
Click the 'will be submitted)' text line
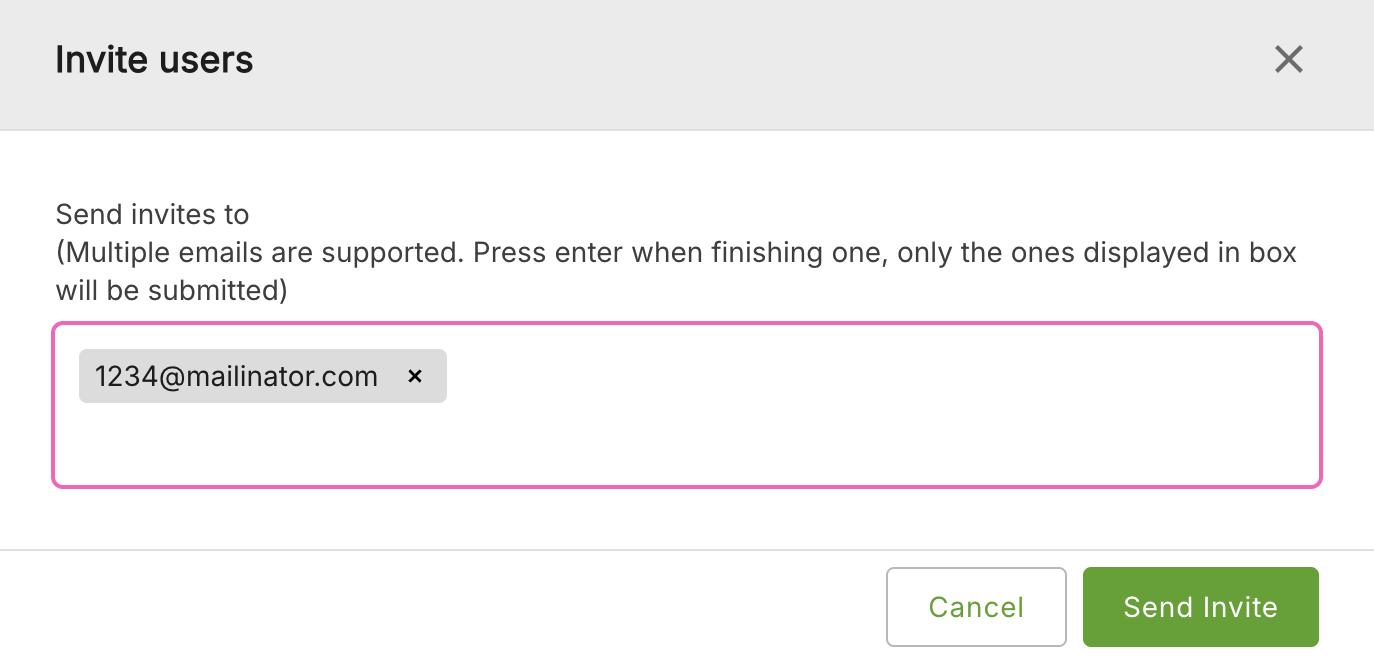[x=171, y=290]
